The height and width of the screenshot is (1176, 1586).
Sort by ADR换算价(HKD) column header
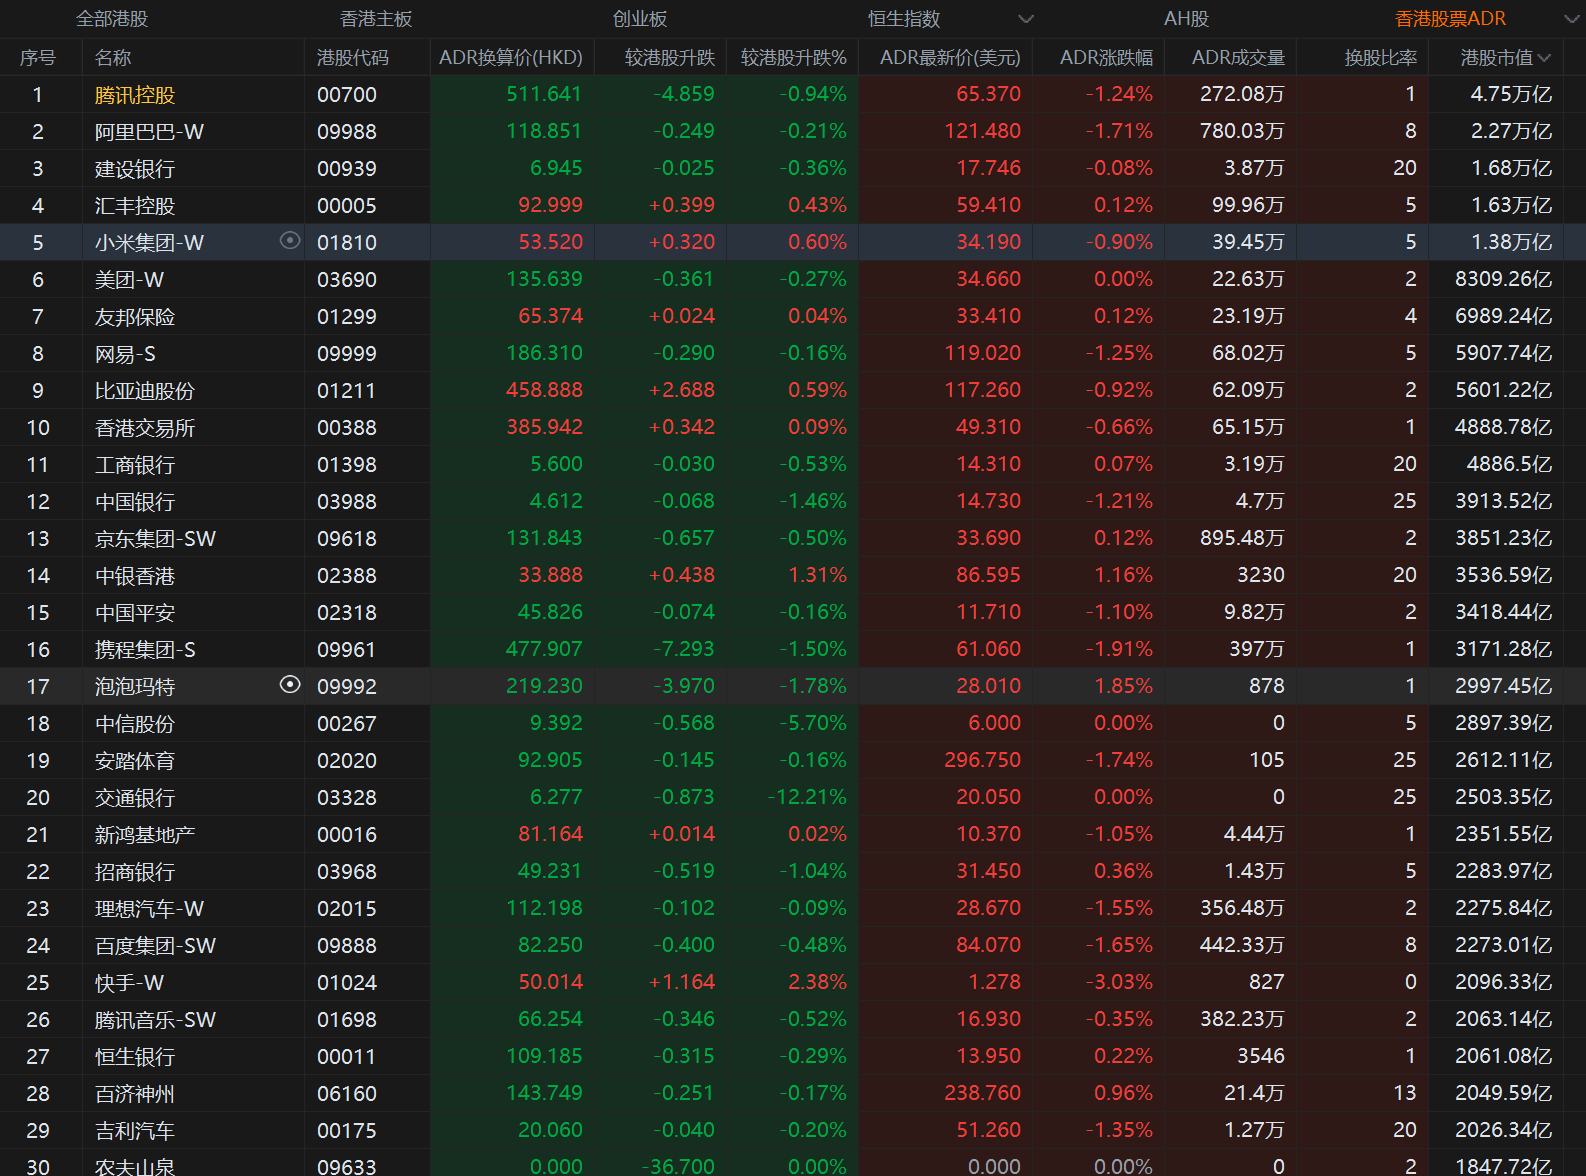coord(511,58)
